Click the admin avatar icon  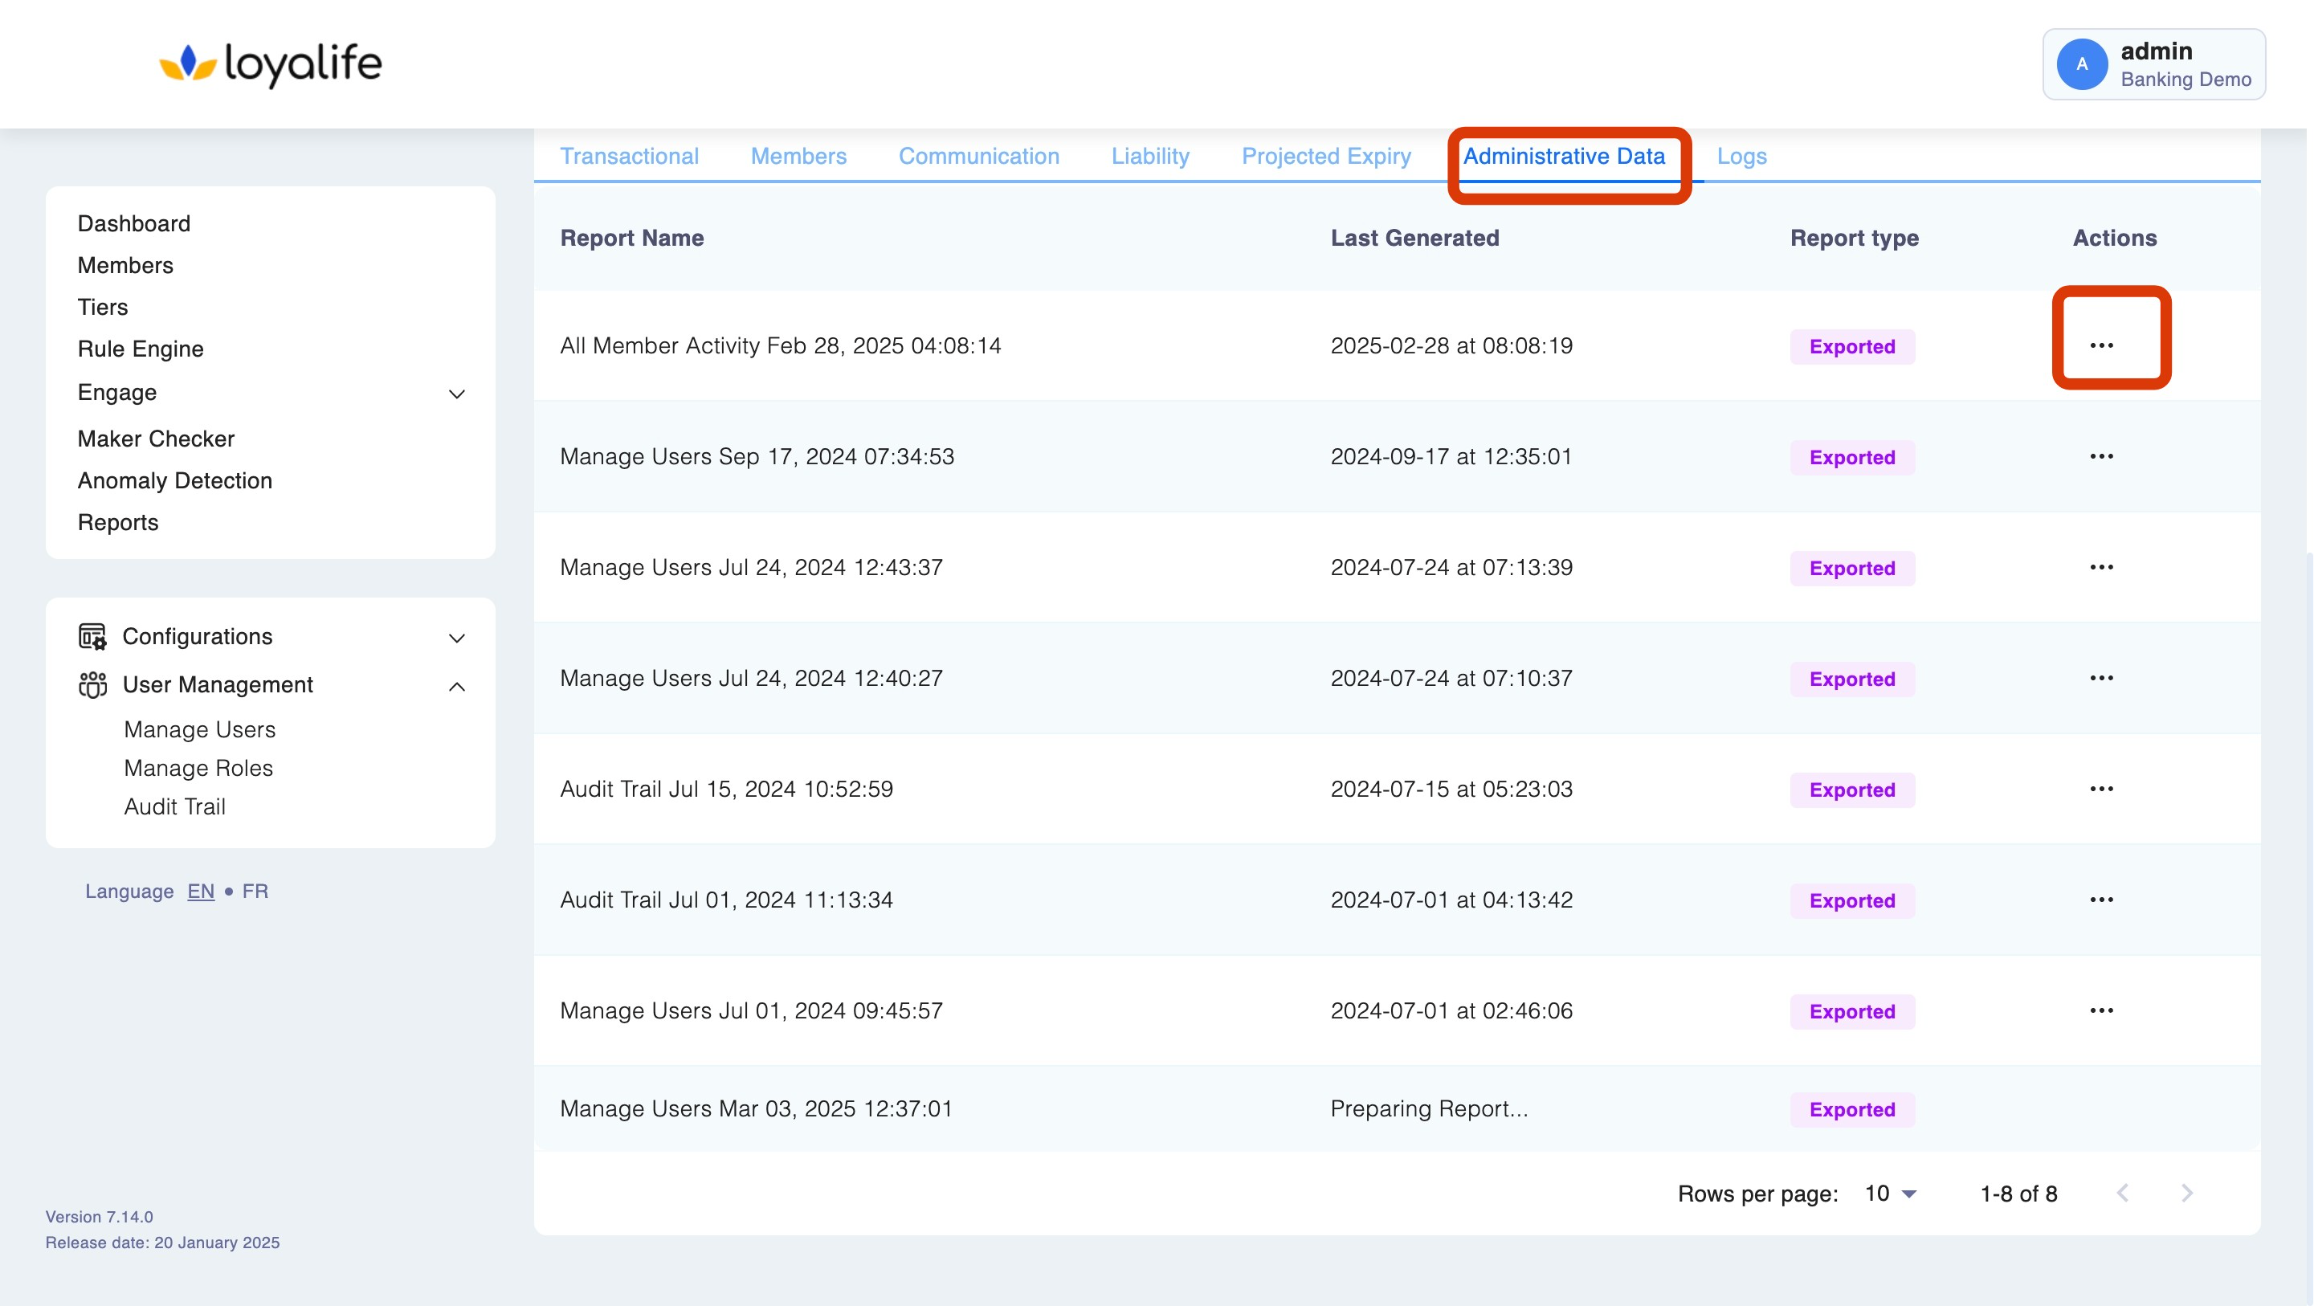(x=2081, y=64)
